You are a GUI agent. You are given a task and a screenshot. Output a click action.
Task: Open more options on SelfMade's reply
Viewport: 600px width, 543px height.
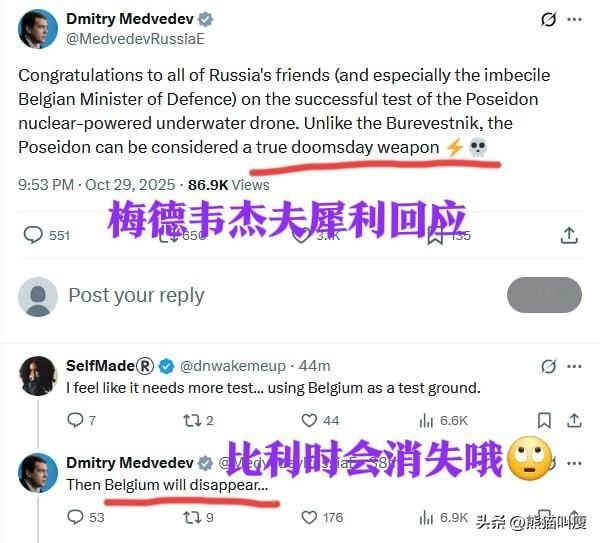[x=574, y=366]
